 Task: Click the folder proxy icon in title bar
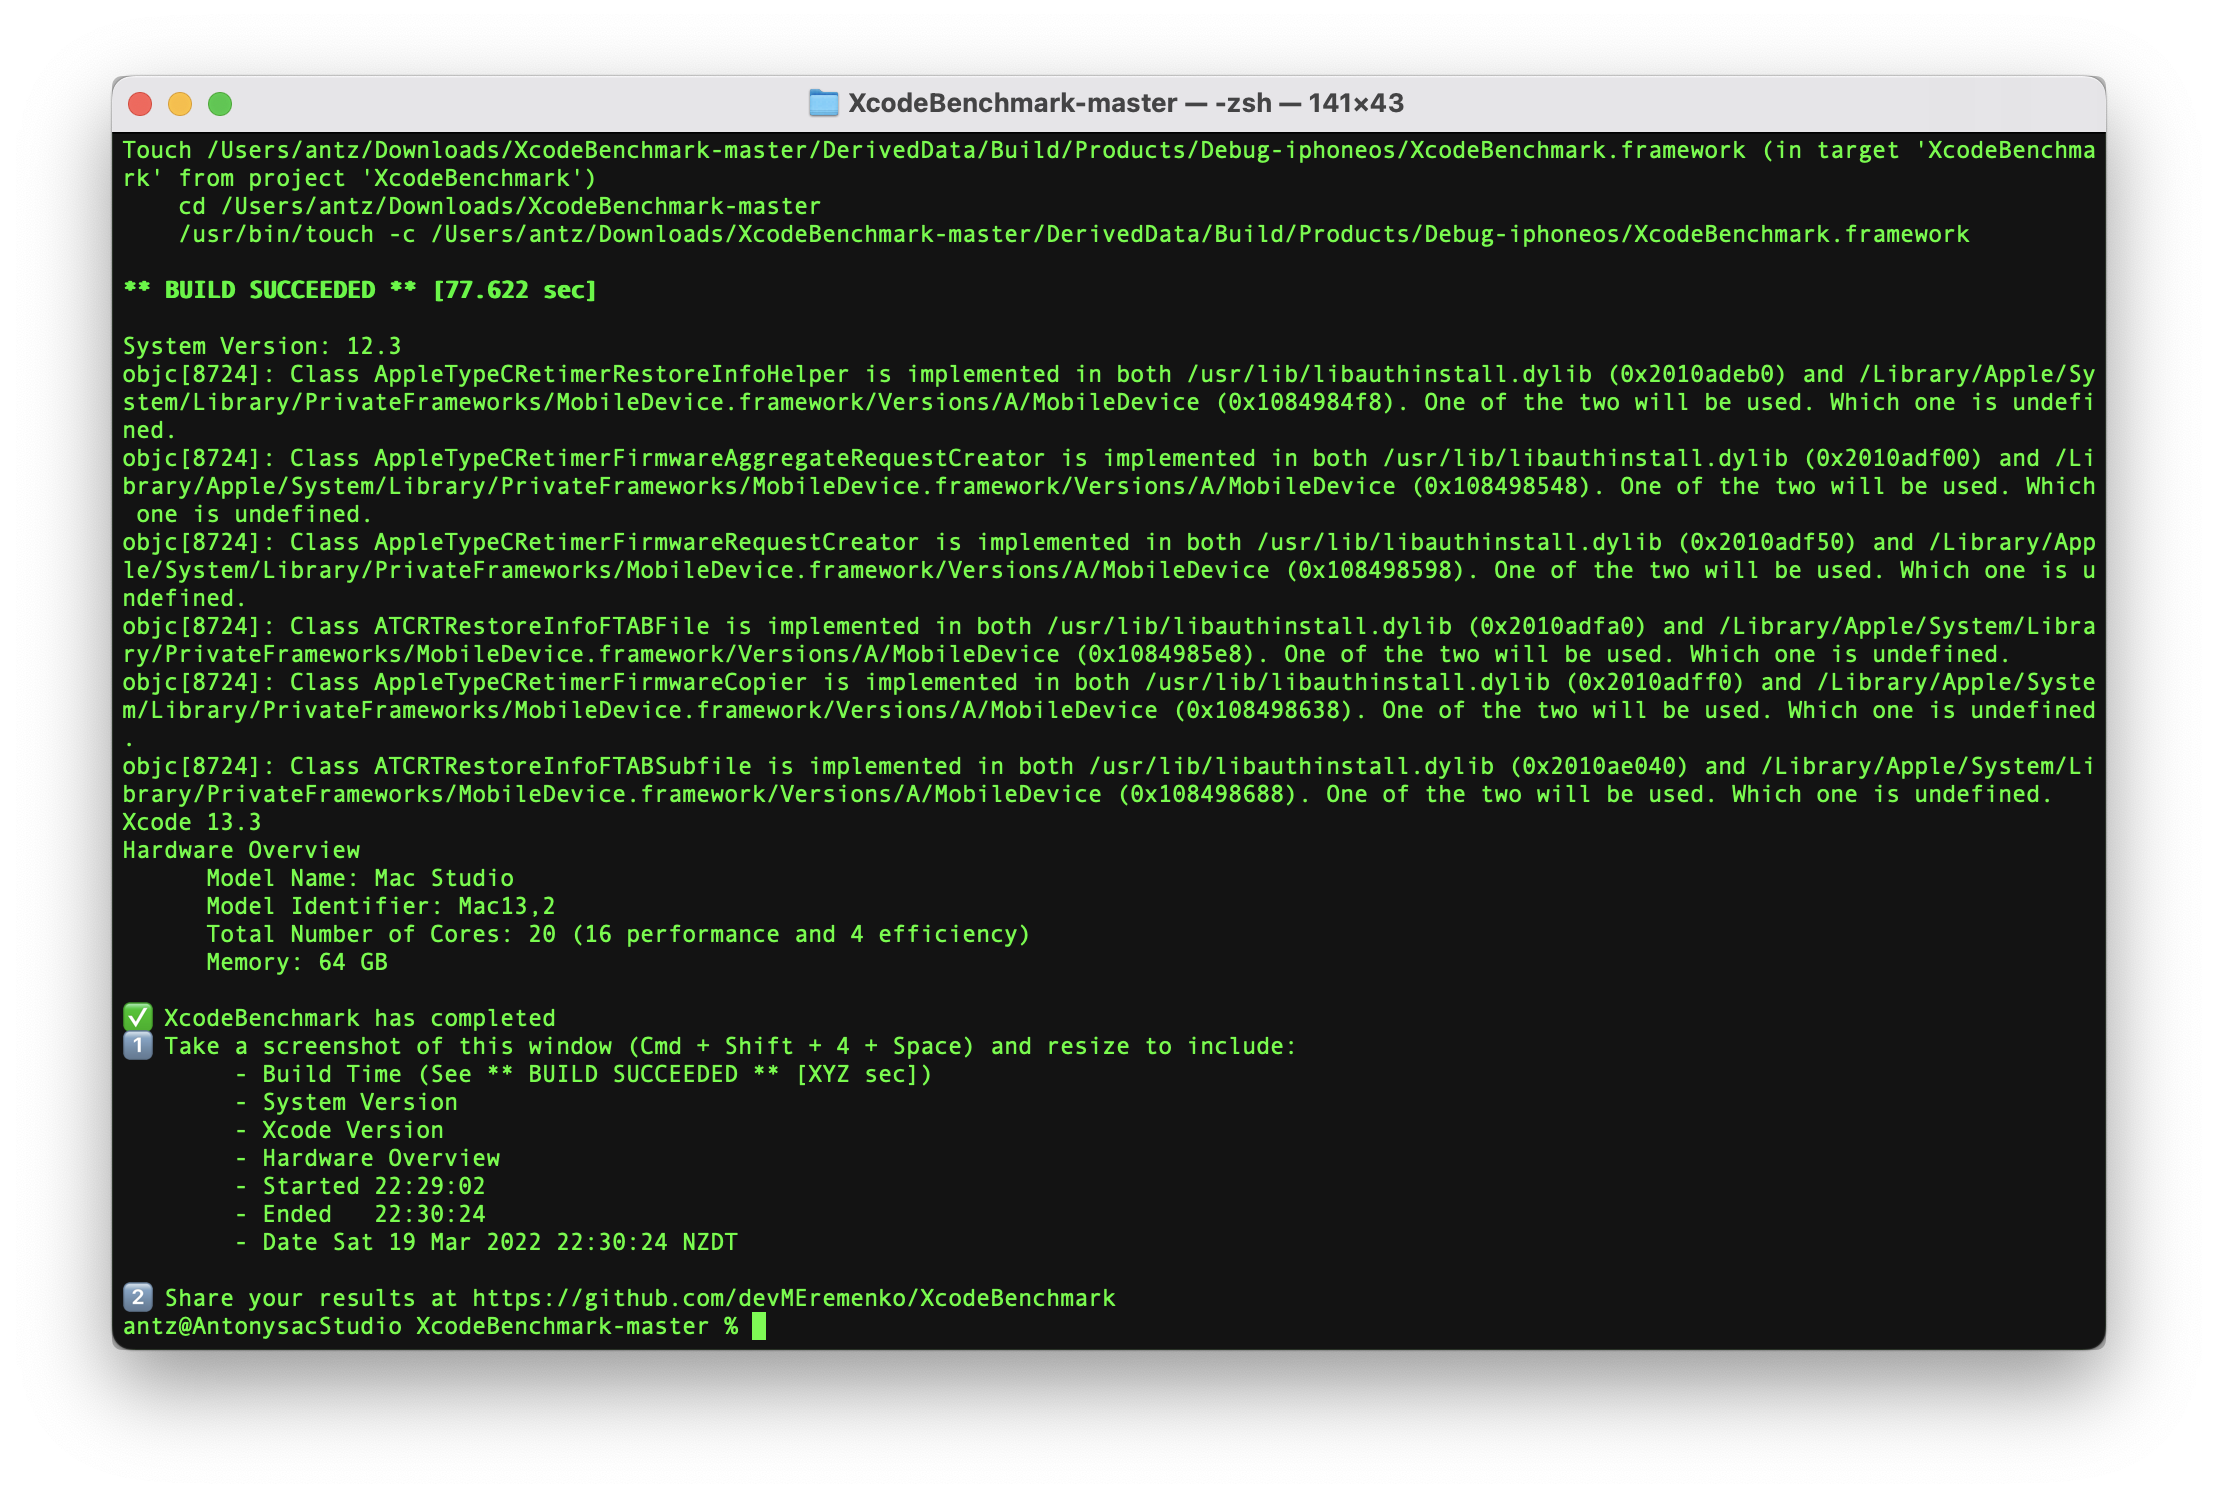[x=822, y=103]
